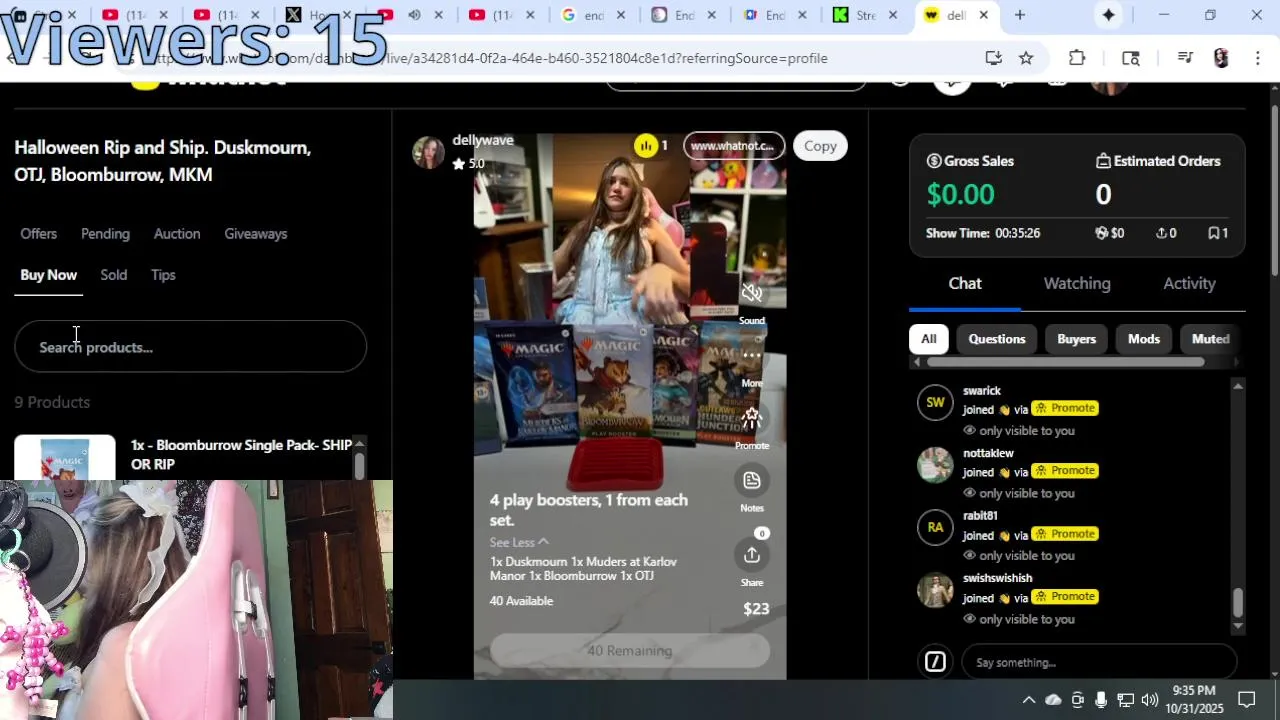Bookmark page with the star icon
Image resolution: width=1280 pixels, height=720 pixels.
click(1026, 58)
